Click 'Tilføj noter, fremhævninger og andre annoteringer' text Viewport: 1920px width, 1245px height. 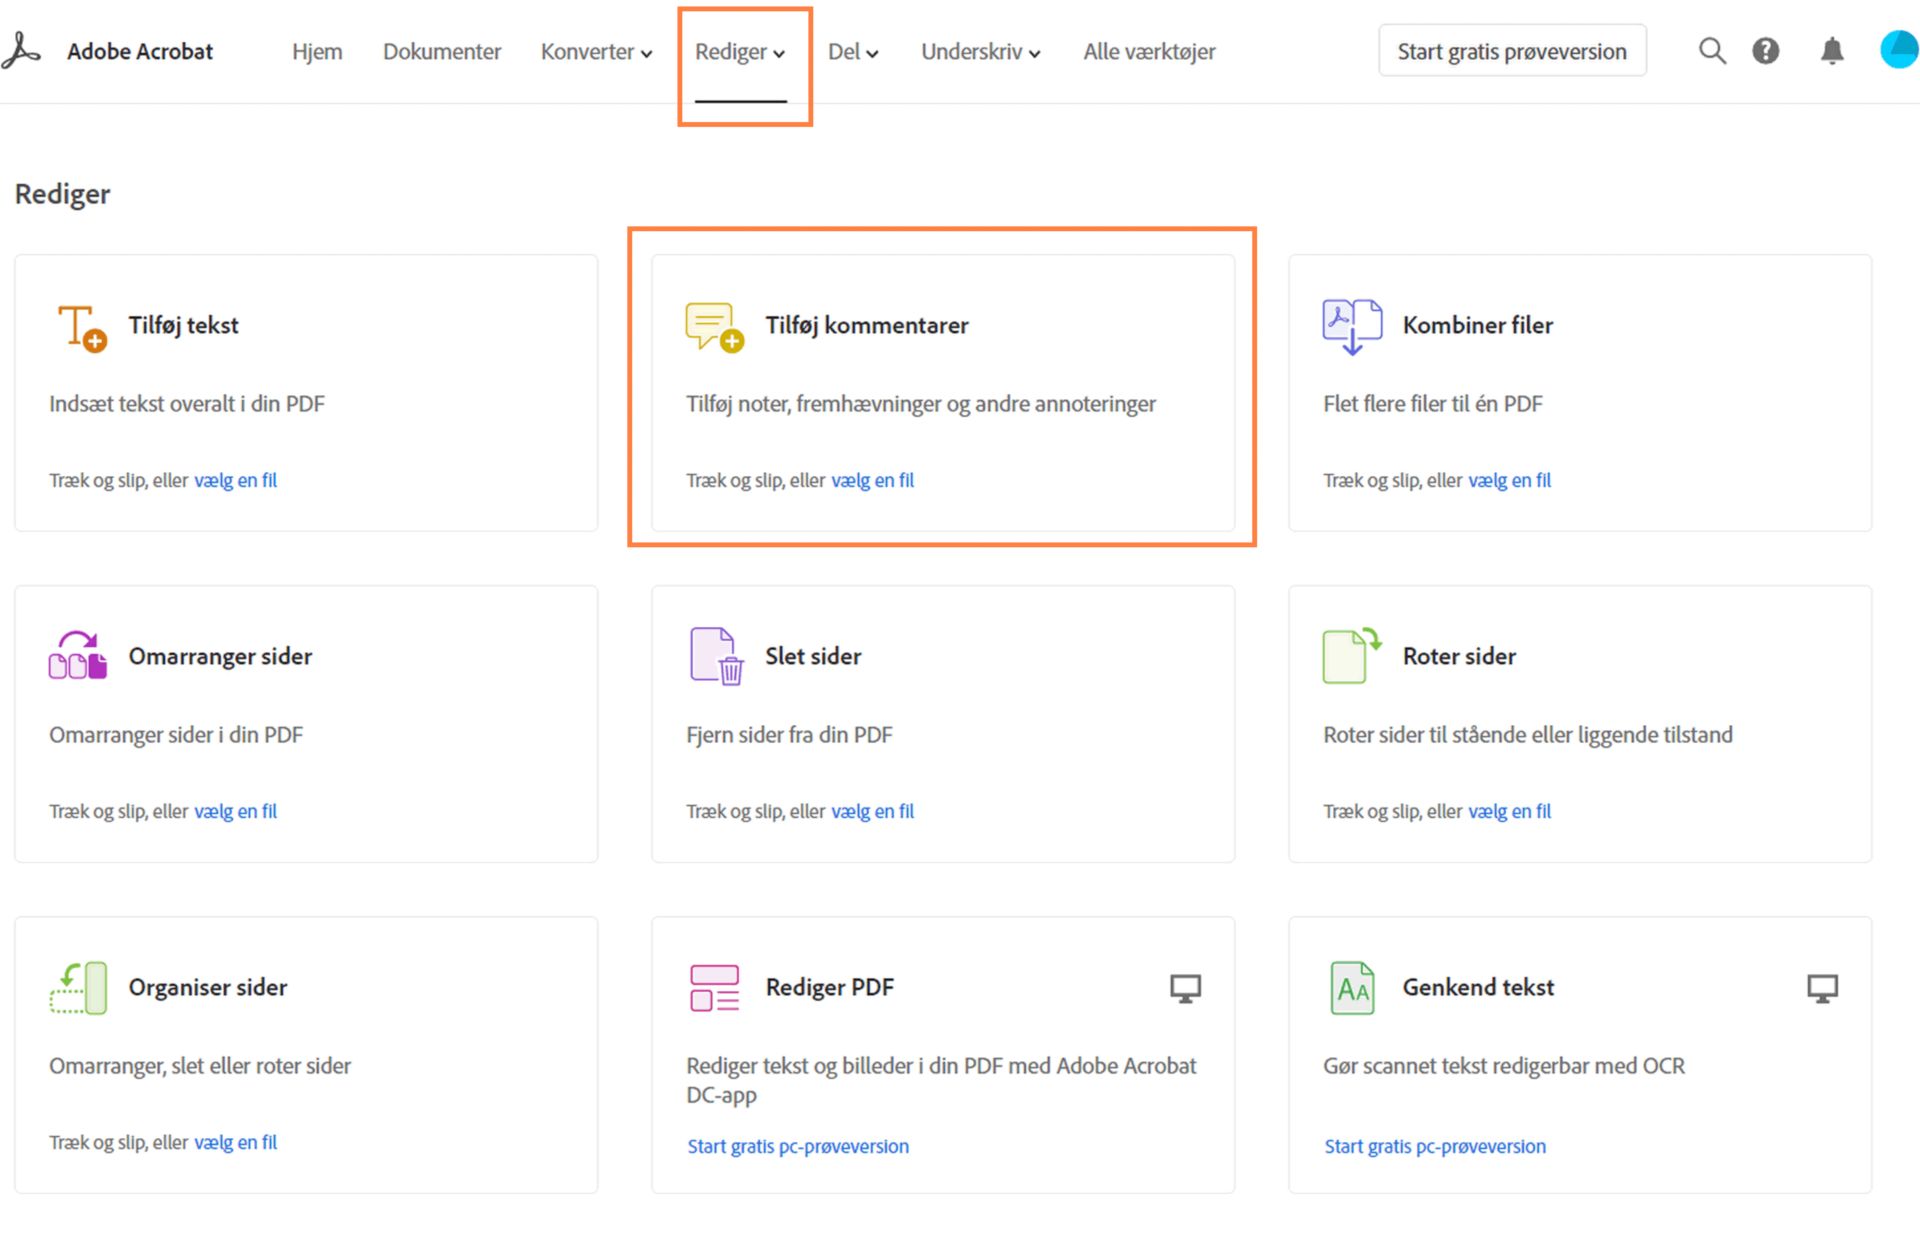coord(921,404)
